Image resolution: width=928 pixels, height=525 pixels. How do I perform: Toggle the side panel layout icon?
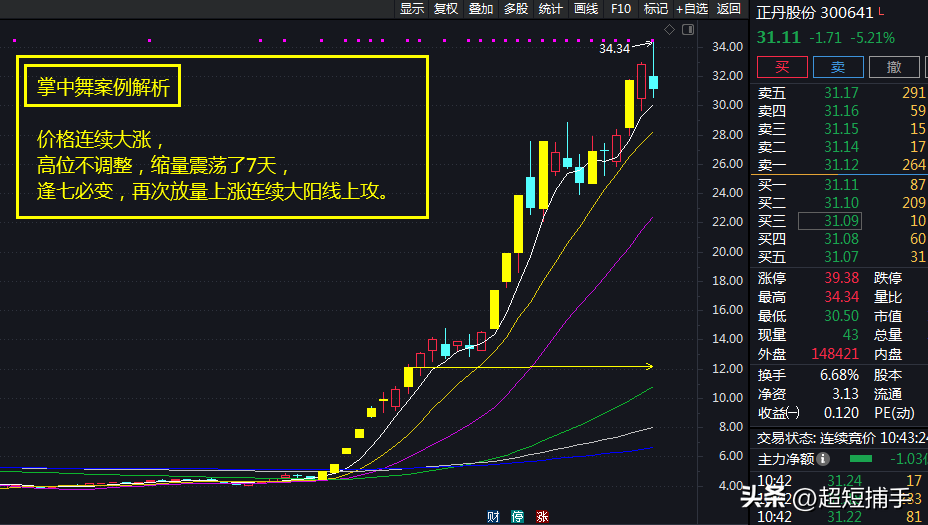(x=688, y=30)
